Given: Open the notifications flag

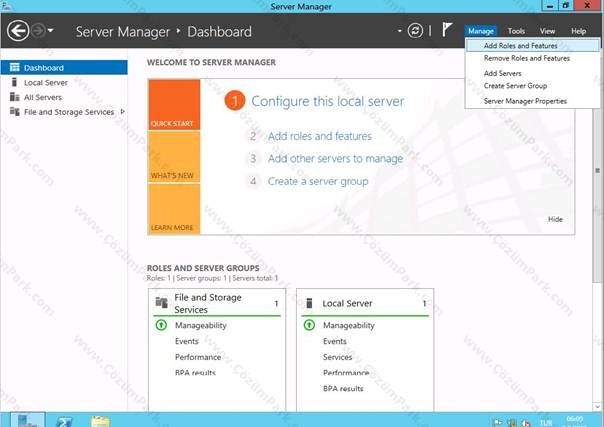Looking at the screenshot, I should (x=446, y=30).
